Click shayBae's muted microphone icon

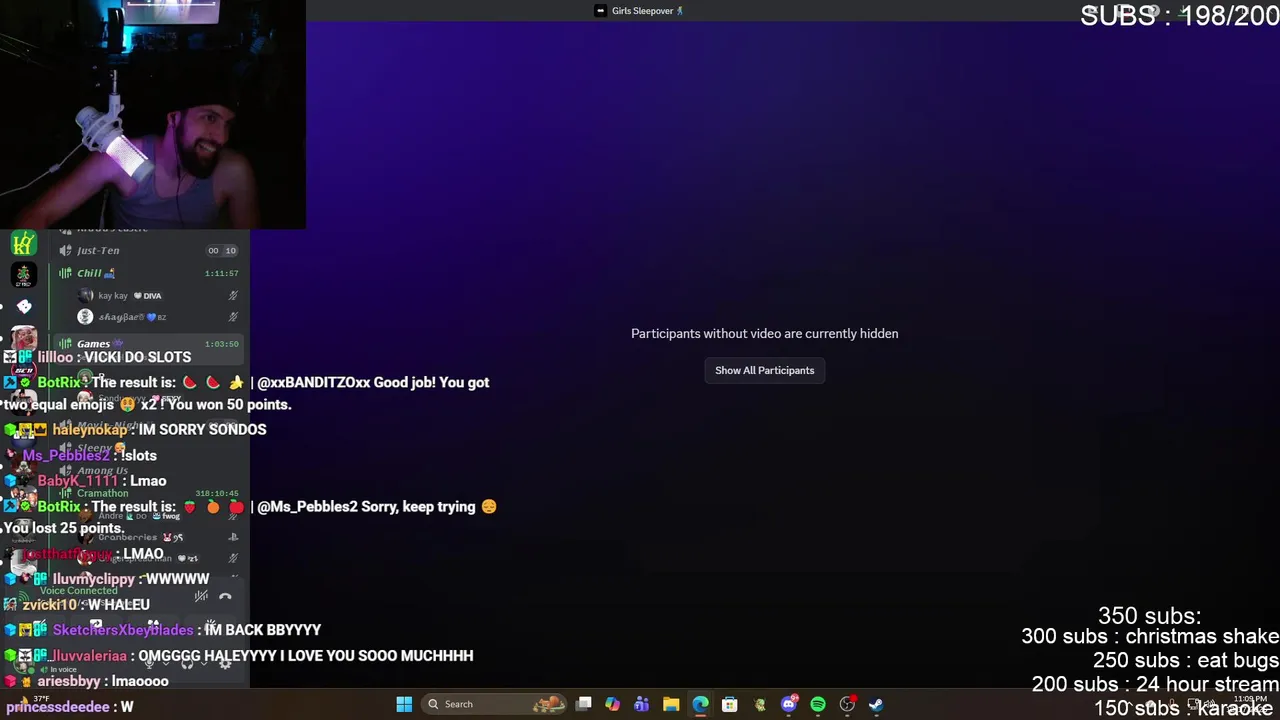[233, 317]
